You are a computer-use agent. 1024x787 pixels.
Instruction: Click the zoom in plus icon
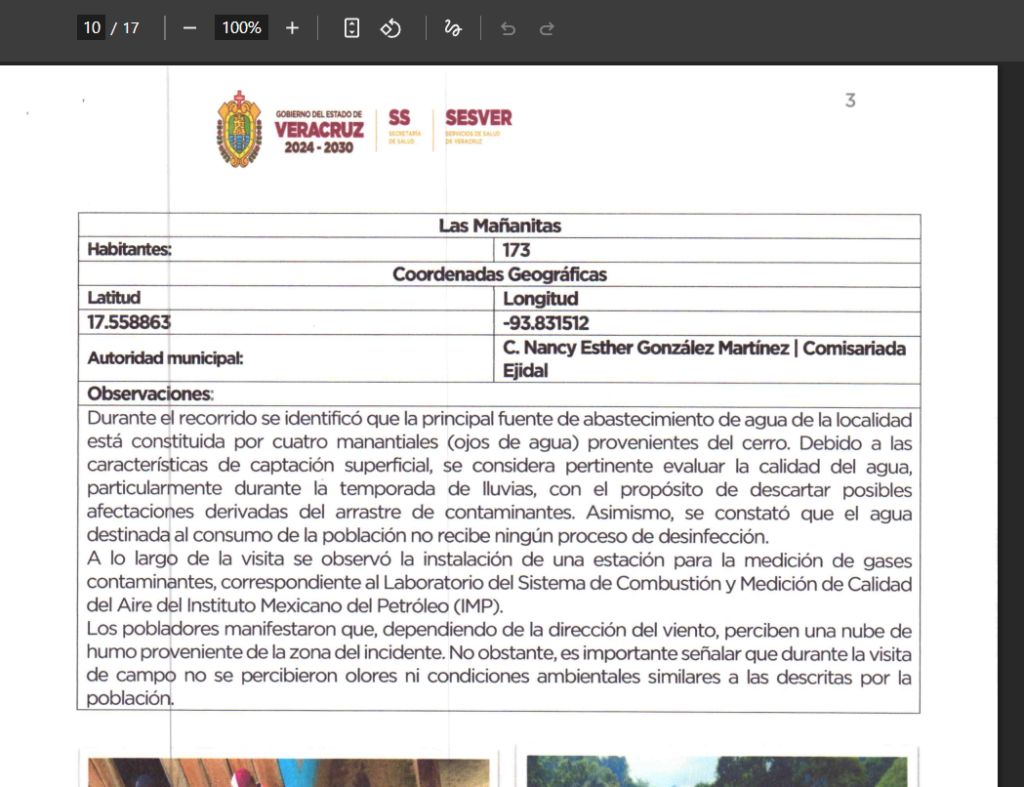click(x=292, y=28)
